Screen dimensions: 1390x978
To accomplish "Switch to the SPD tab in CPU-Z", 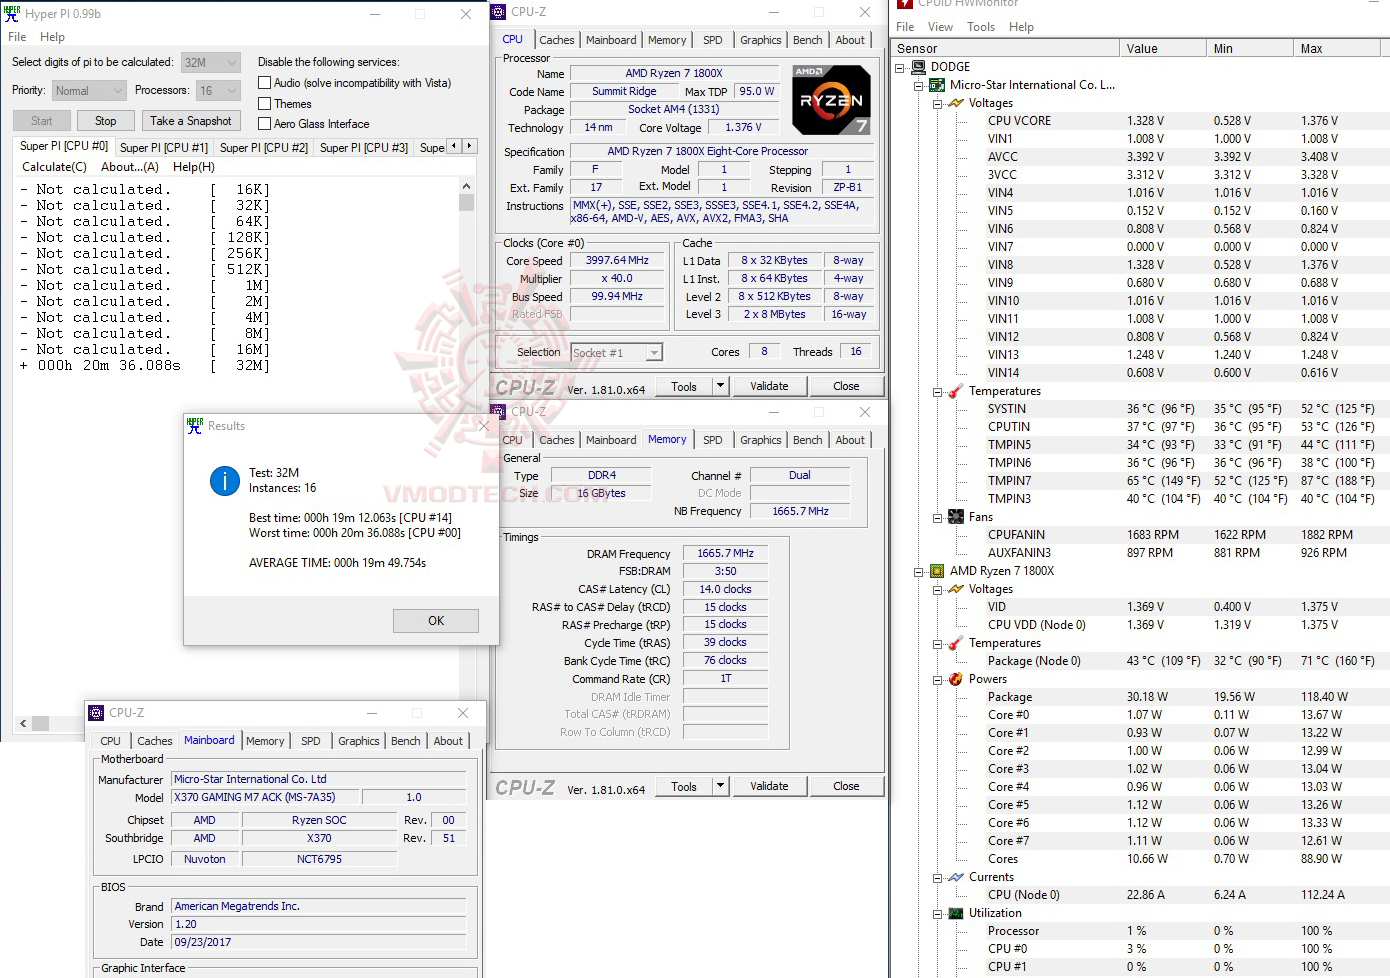I will click(713, 40).
